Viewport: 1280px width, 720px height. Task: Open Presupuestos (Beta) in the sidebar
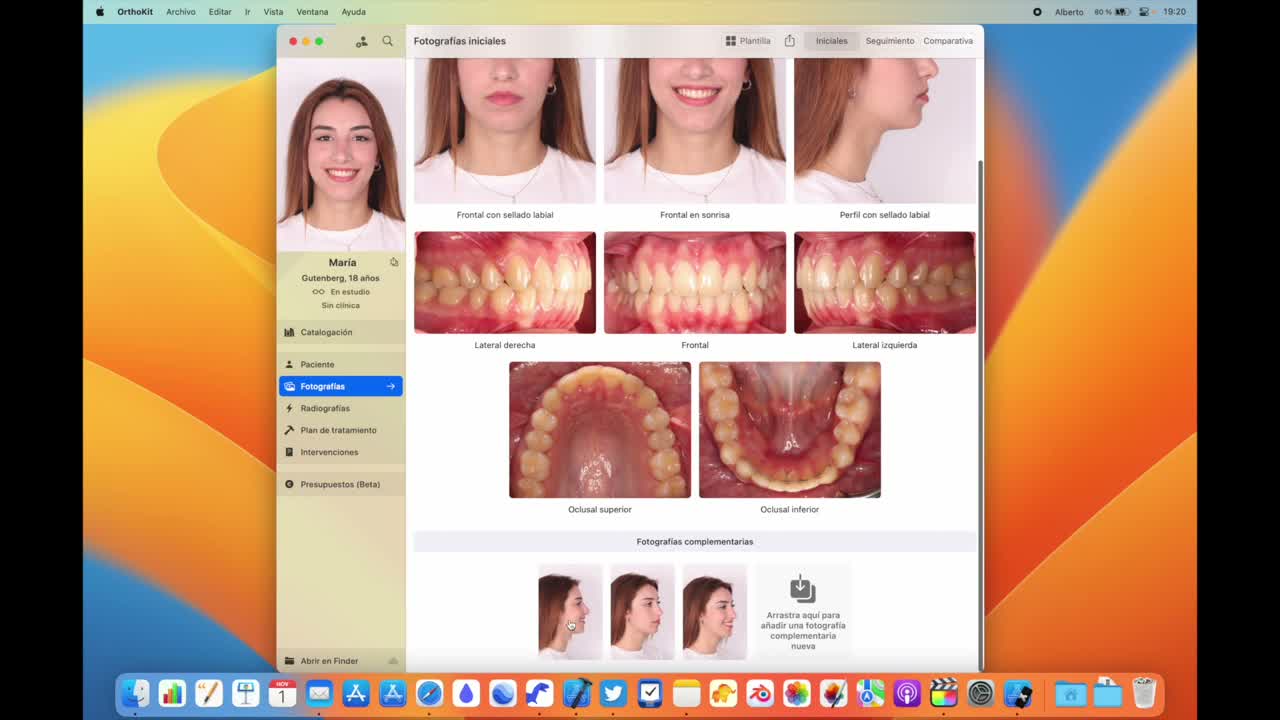point(341,484)
